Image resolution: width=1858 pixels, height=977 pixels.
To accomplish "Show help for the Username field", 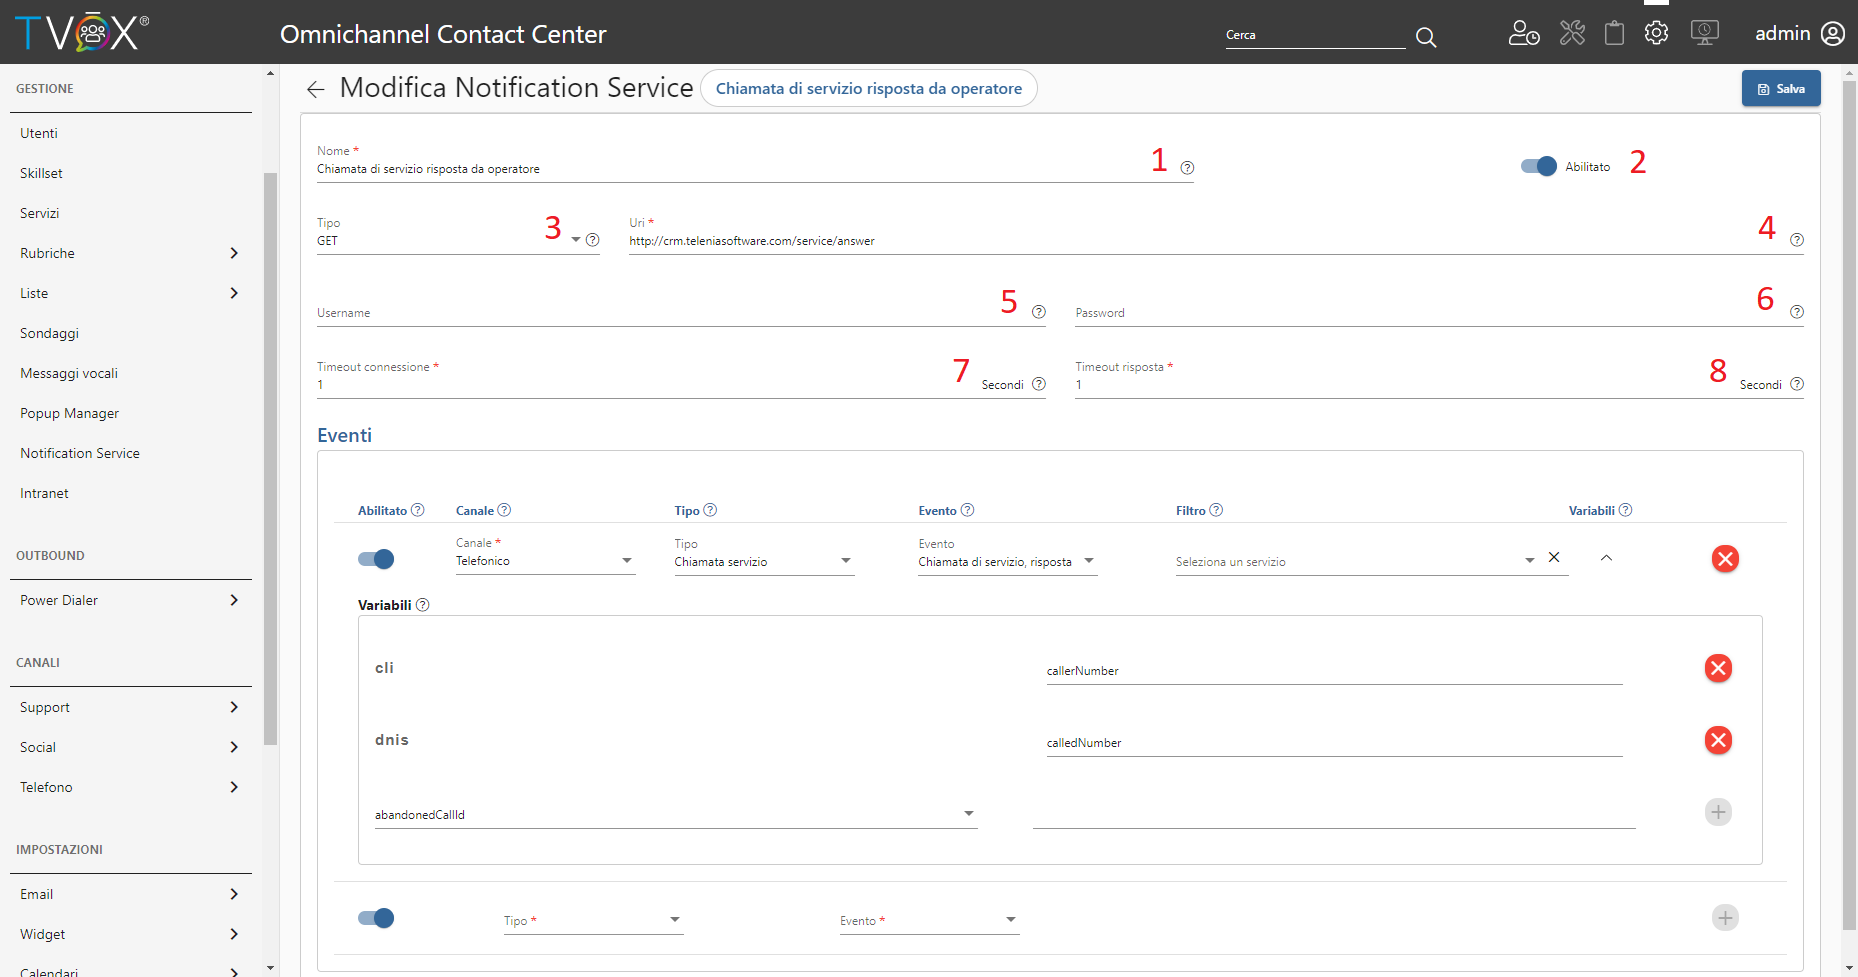I will click(x=1039, y=312).
